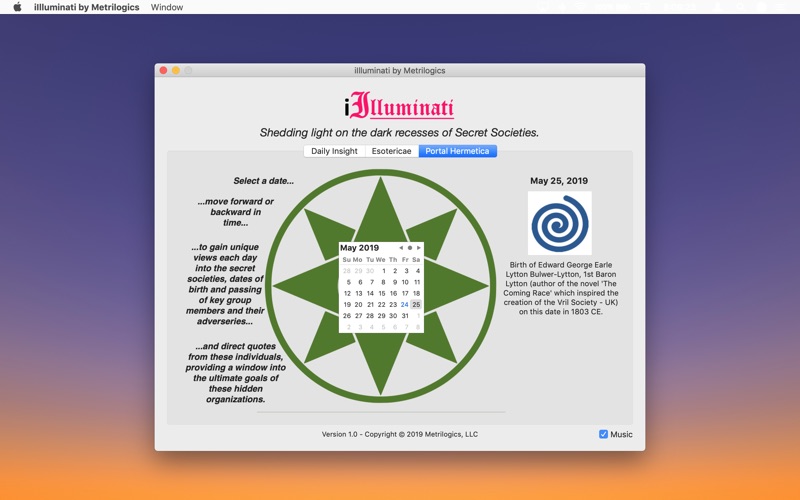Click day 23 in the calendar
Viewport: 800px width, 500px height.
coord(393,305)
